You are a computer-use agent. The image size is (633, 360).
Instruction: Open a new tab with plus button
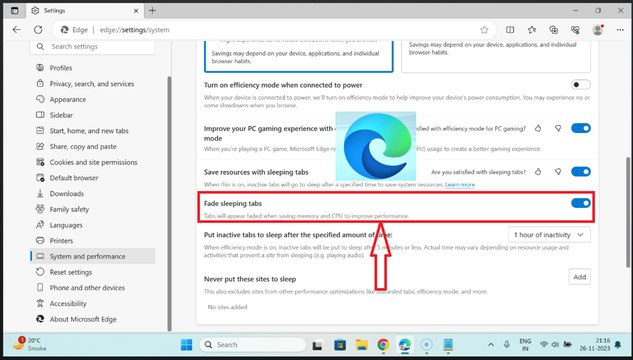coord(152,10)
